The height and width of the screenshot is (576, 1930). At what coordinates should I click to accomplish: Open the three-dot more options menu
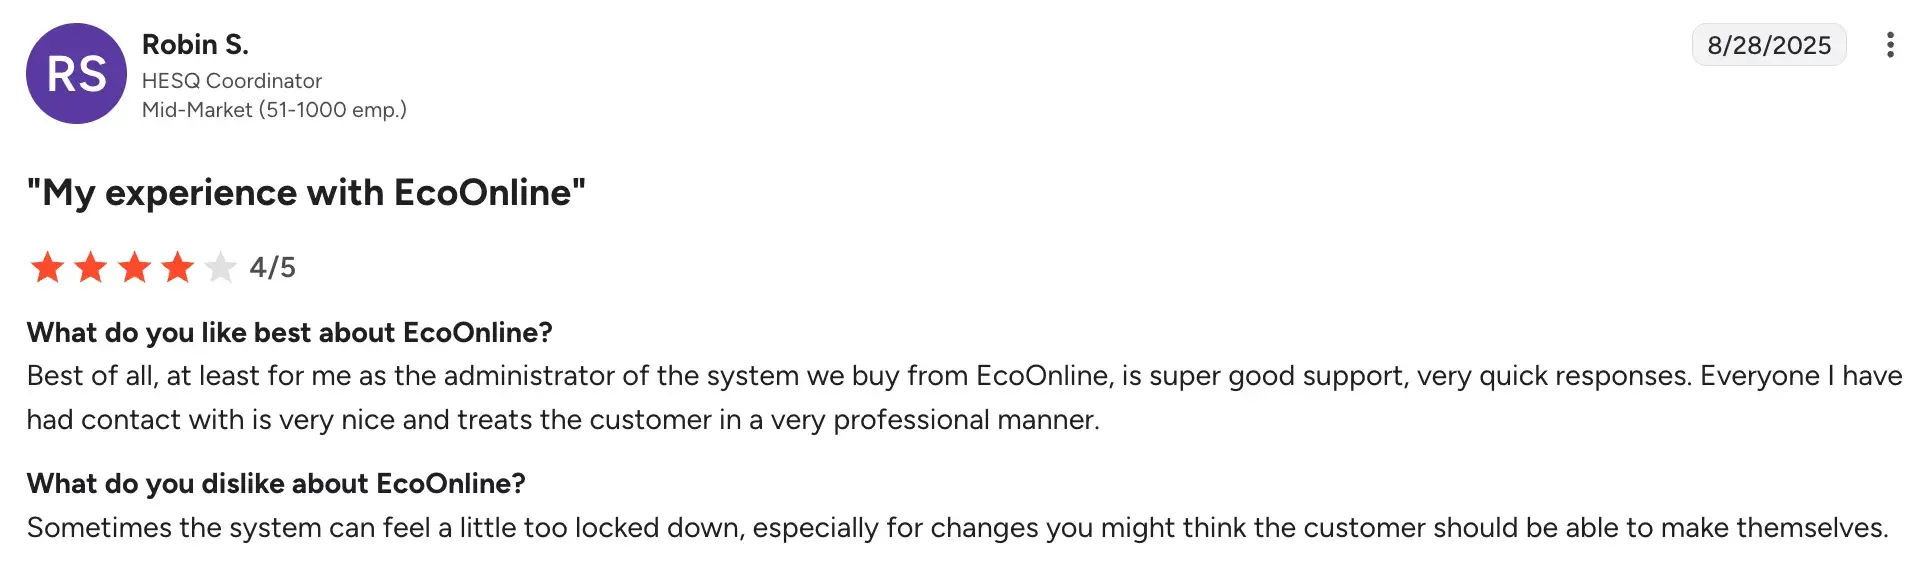pos(1889,45)
